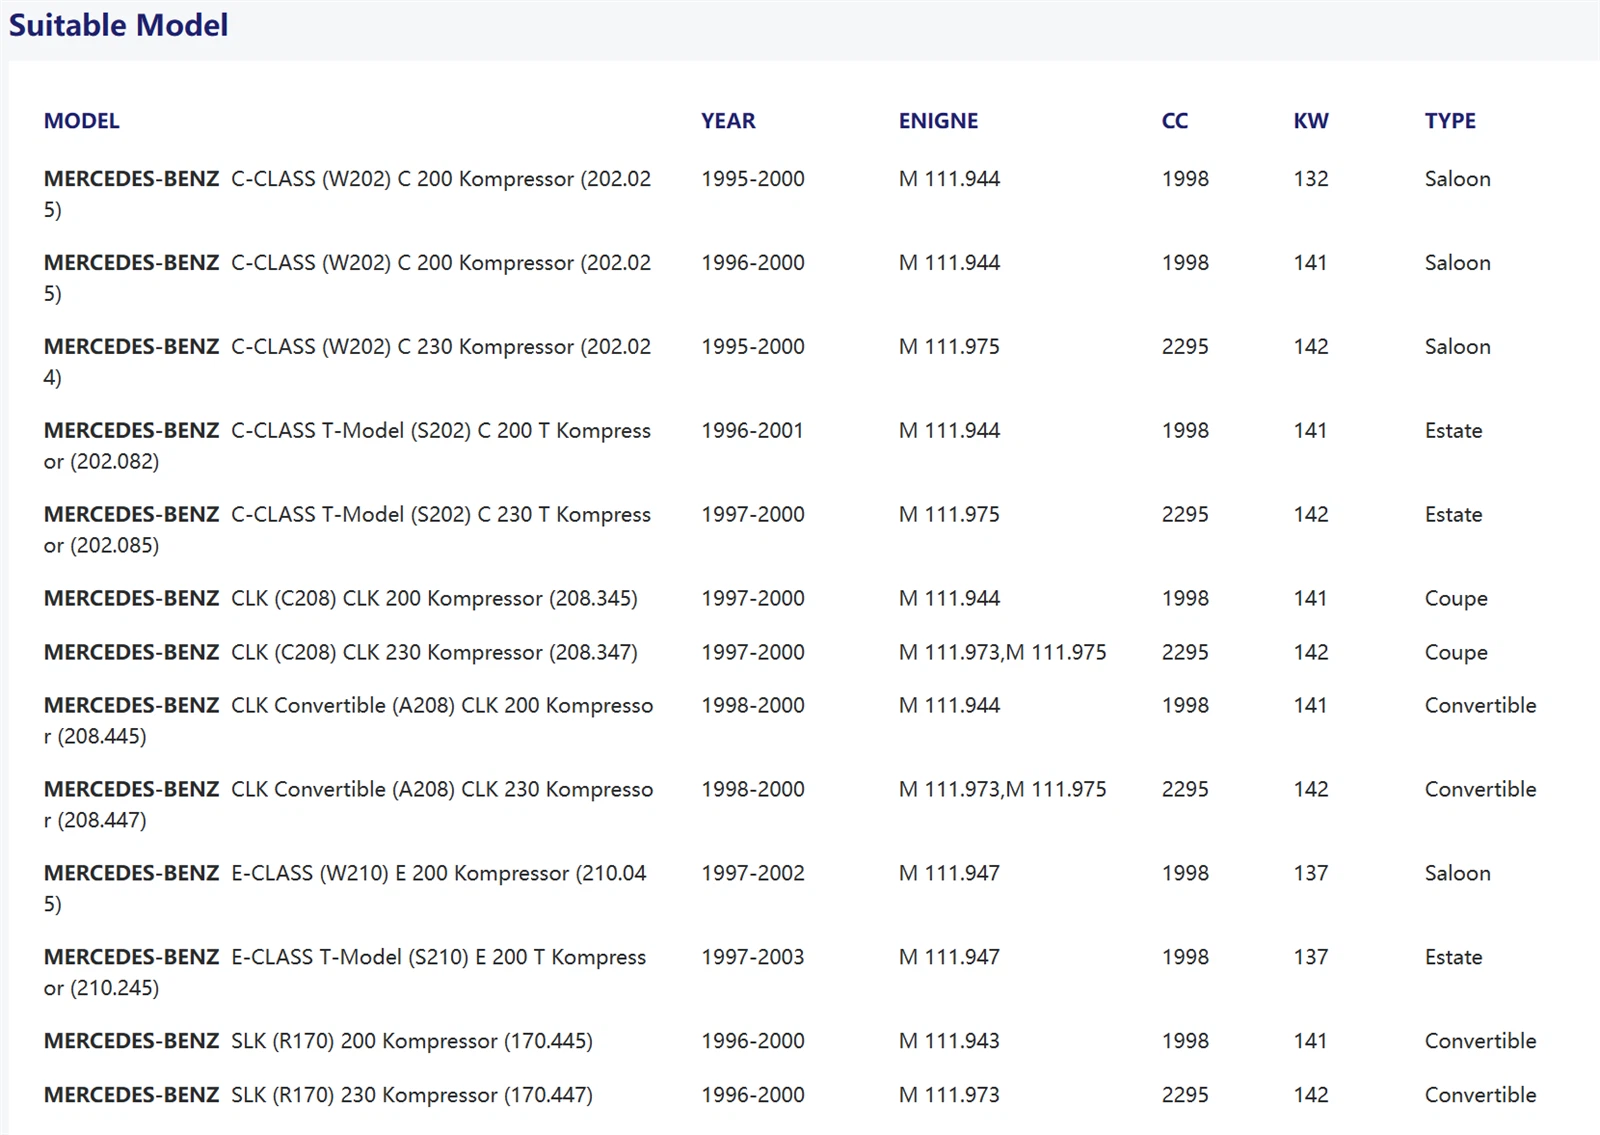This screenshot has width=1600, height=1135.
Task: Select the ENIGNE column header
Action: pyautogui.click(x=938, y=121)
